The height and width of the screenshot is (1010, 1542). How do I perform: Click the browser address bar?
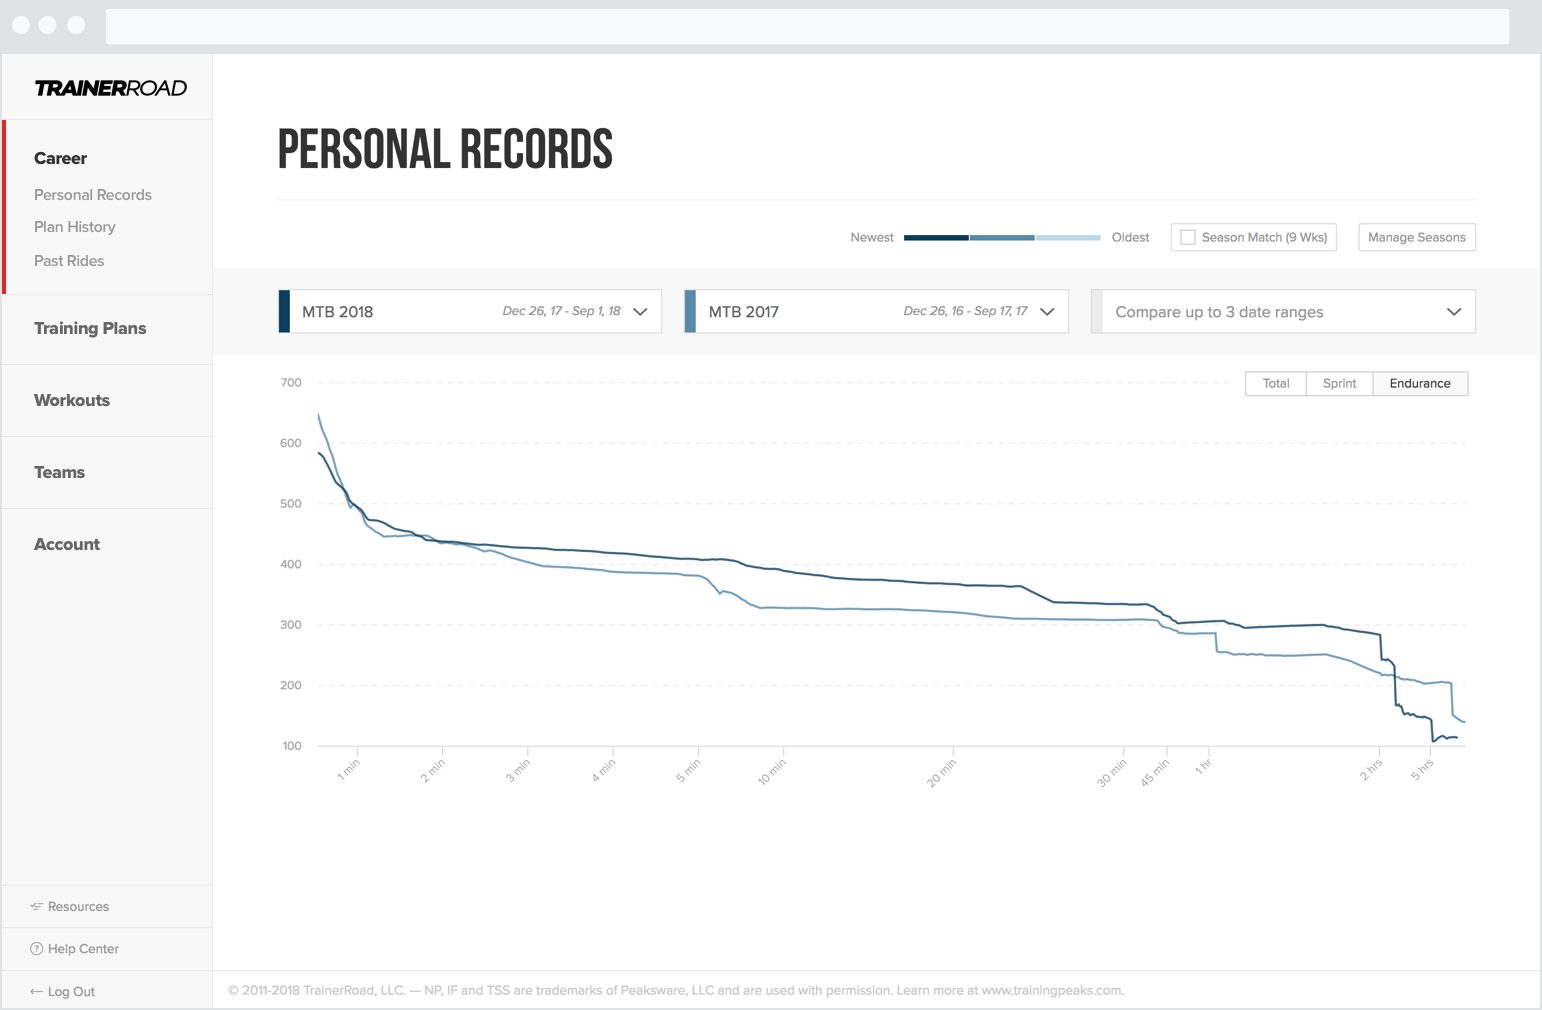click(807, 27)
